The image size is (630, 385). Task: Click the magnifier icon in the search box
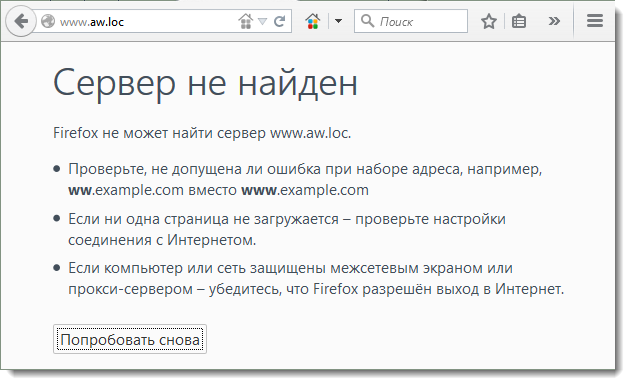pyautogui.click(x=367, y=20)
